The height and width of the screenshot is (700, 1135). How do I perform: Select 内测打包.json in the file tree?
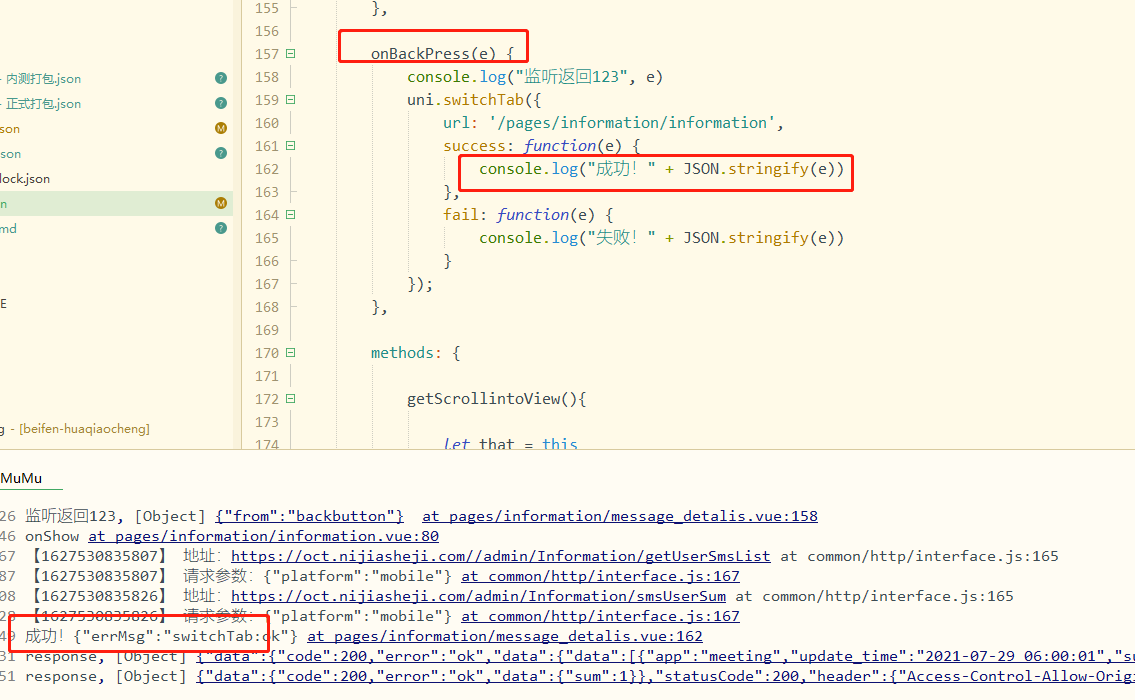(x=43, y=78)
